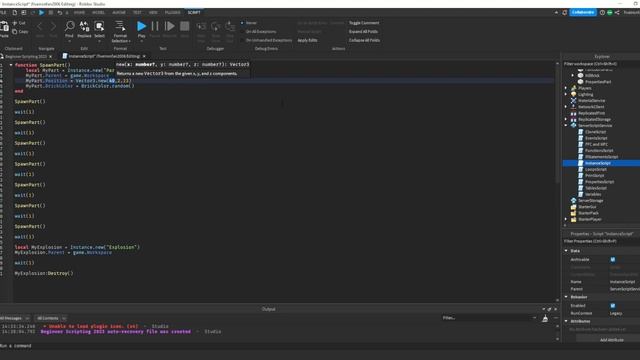The width and height of the screenshot is (640, 360).
Task: Collapse the Data properties section
Action: (x=566, y=251)
